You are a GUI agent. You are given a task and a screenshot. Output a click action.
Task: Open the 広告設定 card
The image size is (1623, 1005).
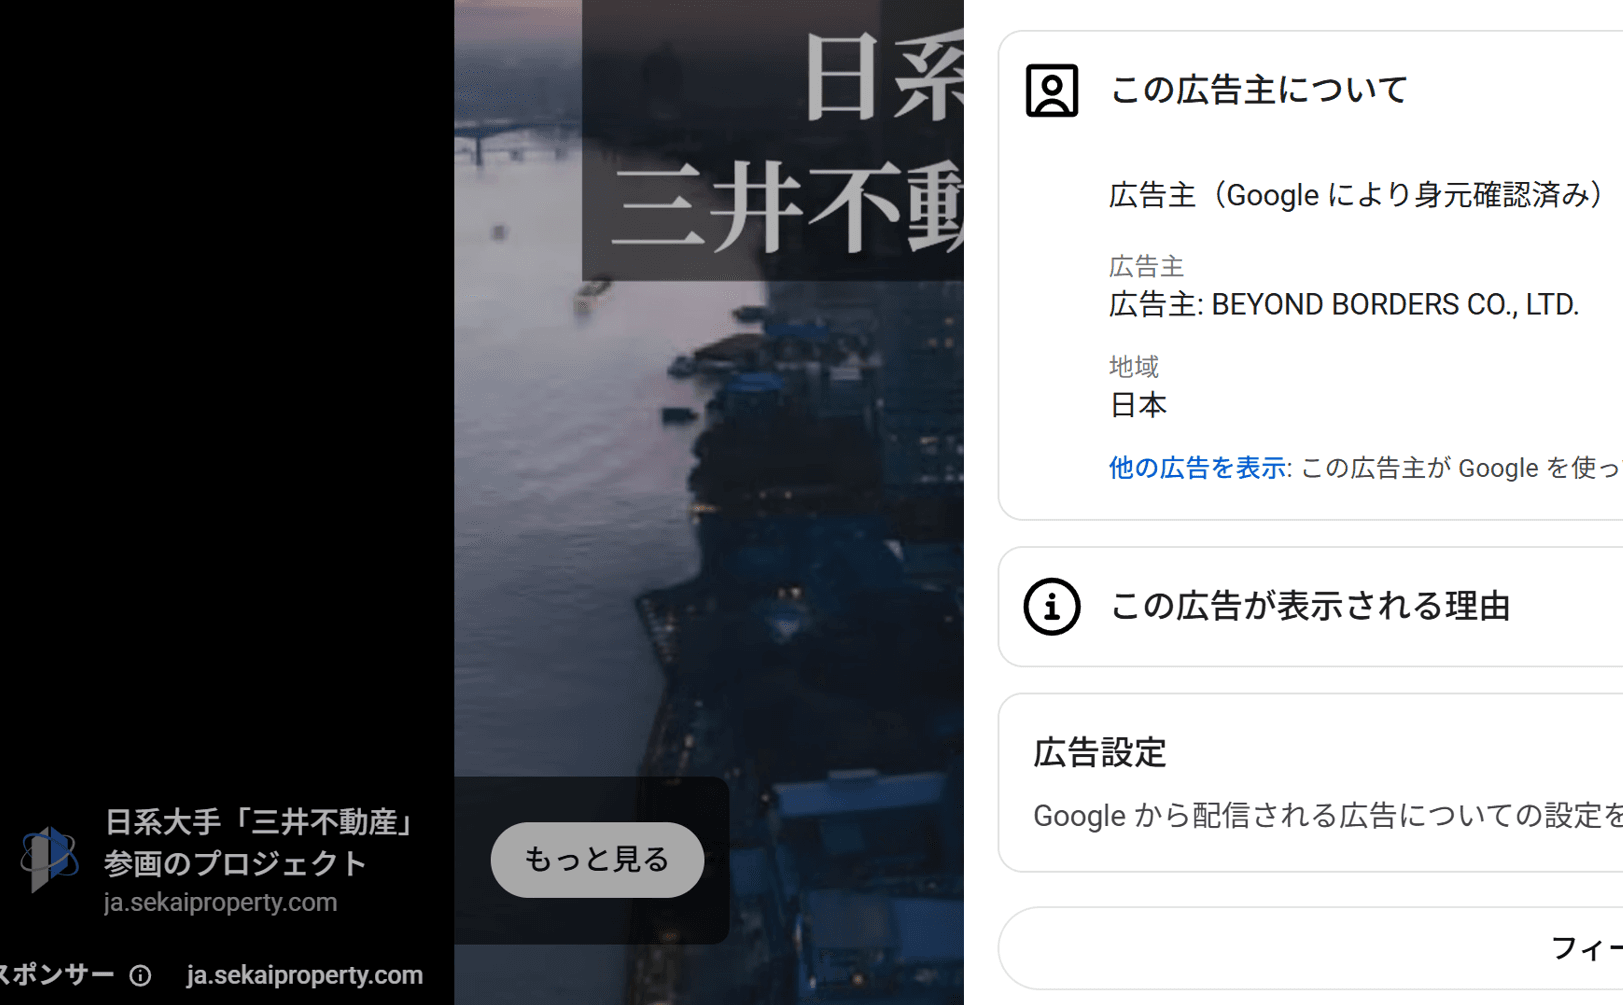pos(1310,782)
